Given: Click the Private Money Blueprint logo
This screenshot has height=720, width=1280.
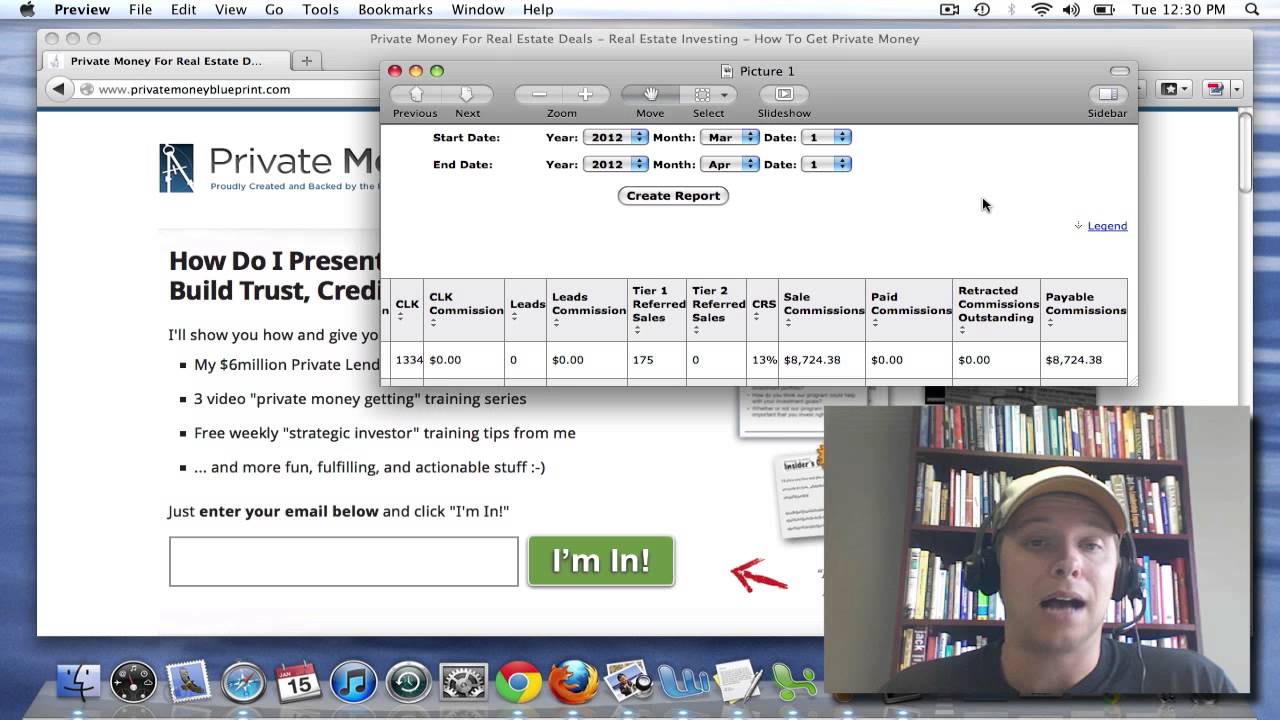Looking at the screenshot, I should [267, 167].
